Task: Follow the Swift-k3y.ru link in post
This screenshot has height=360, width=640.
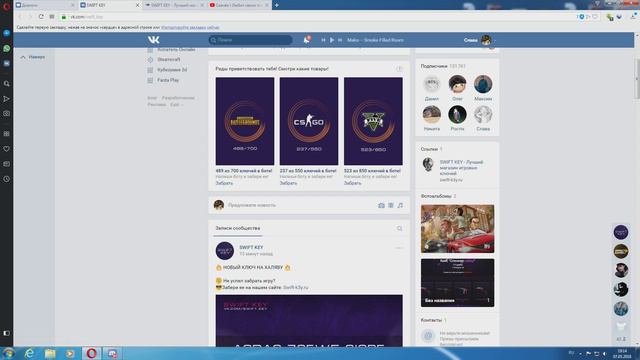Action: (296, 287)
